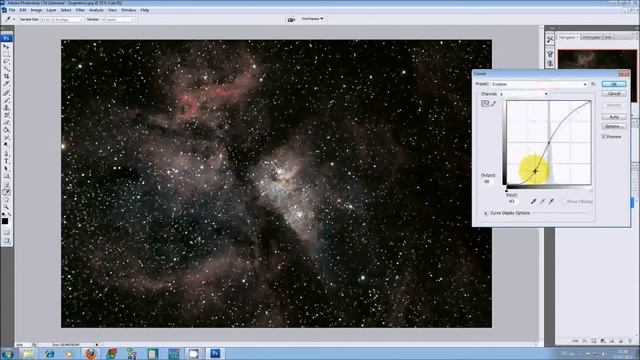Image resolution: width=640 pixels, height=360 pixels.
Task: Open the Edit menu
Action: tap(23, 10)
